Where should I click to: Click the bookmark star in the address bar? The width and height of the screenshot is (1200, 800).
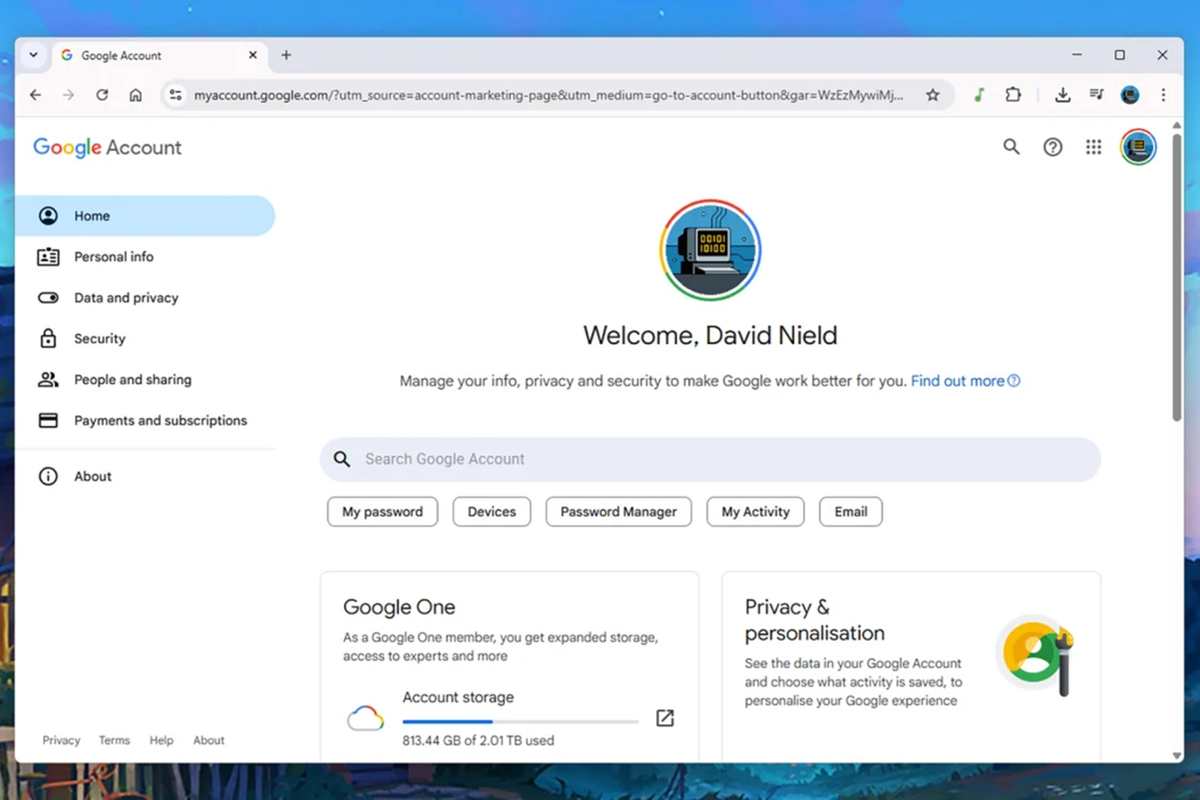pyautogui.click(x=932, y=95)
